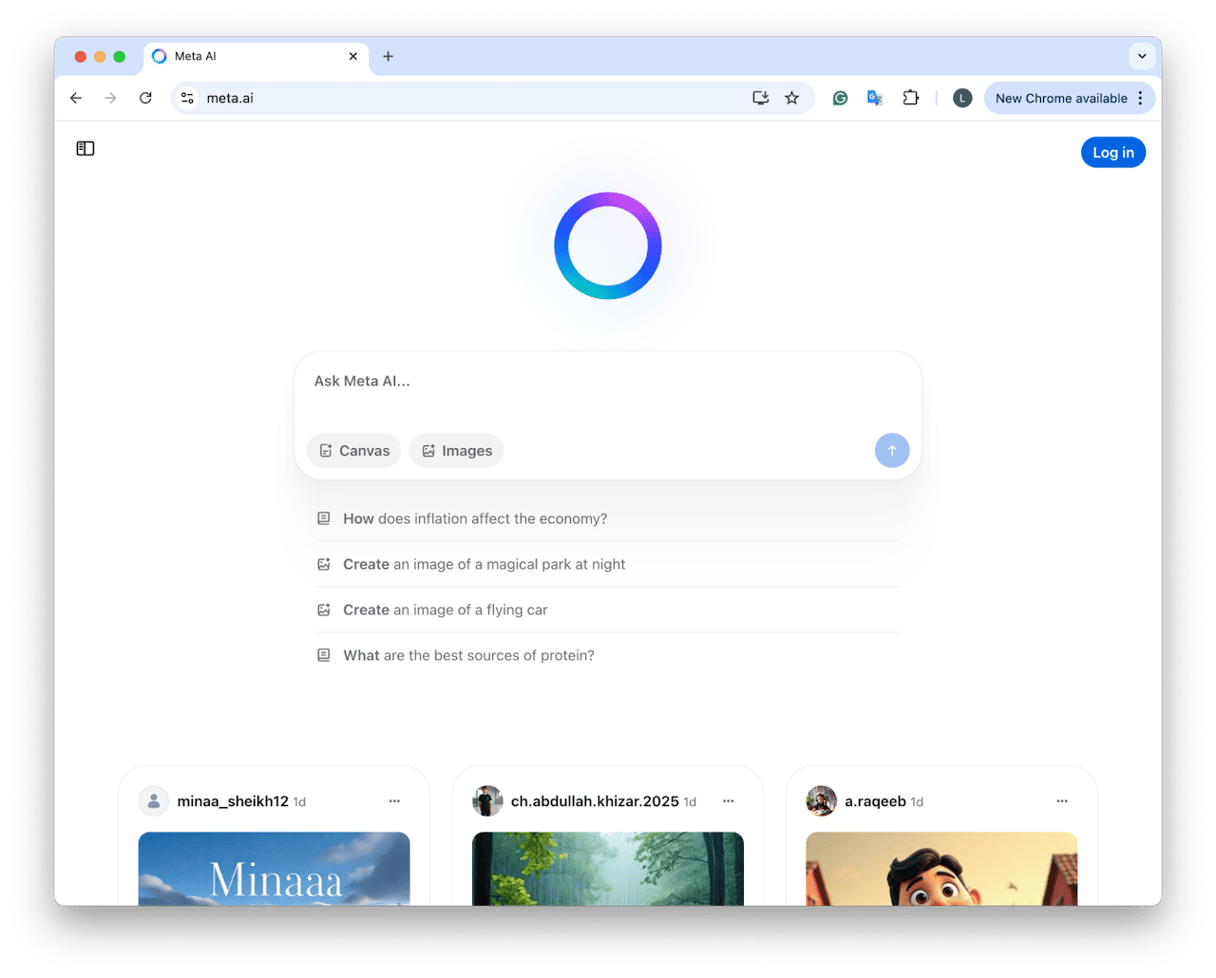Go back to previous page

tap(76, 98)
